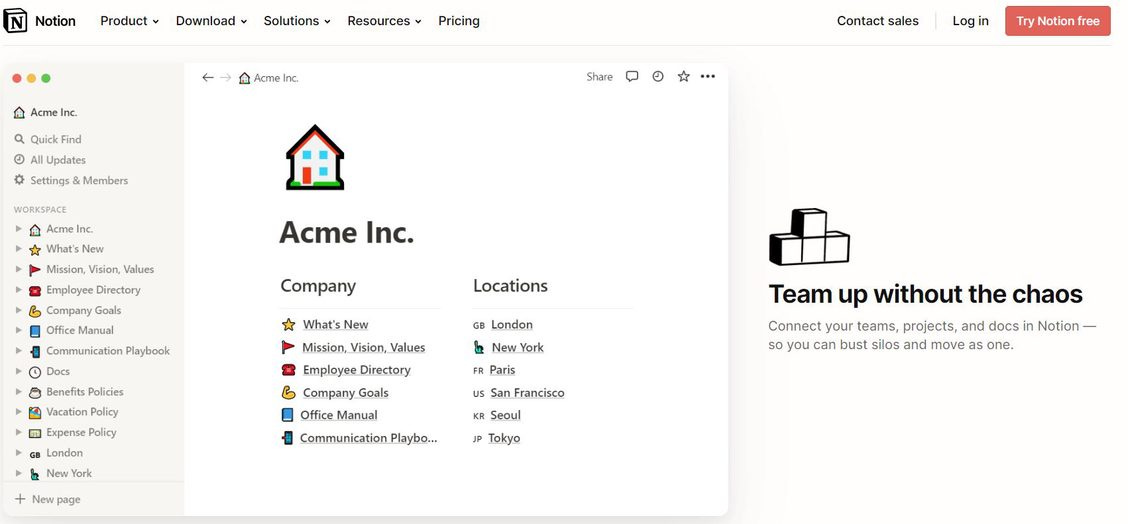Click Log in

coord(970,21)
